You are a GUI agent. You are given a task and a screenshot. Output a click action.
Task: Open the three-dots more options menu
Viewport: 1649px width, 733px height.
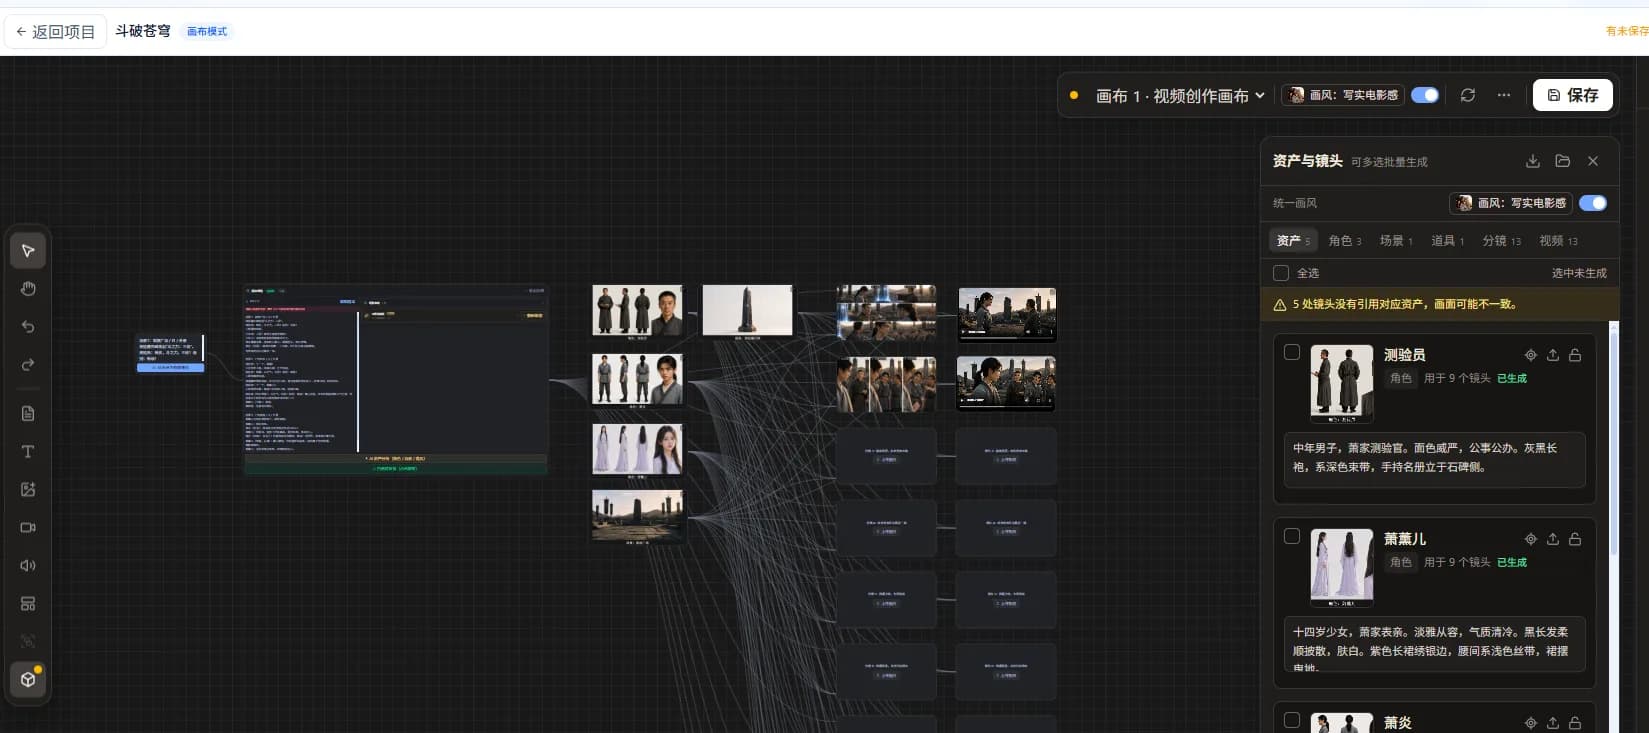(x=1504, y=95)
